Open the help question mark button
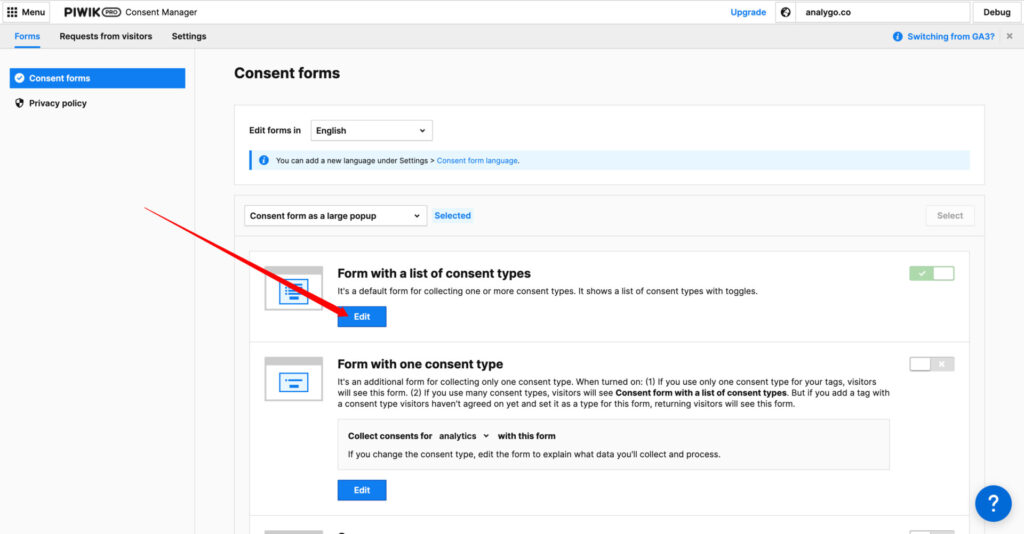The width and height of the screenshot is (1024, 534). point(993,503)
